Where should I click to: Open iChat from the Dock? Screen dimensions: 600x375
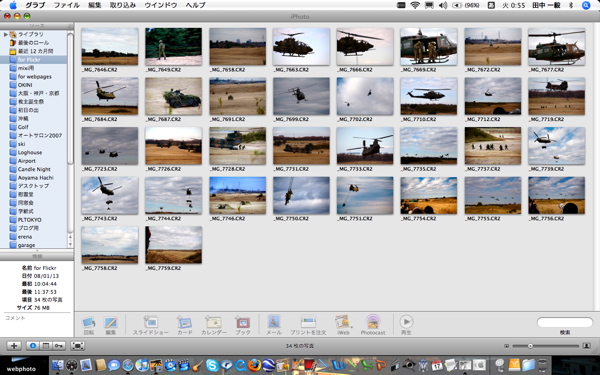(x=114, y=365)
